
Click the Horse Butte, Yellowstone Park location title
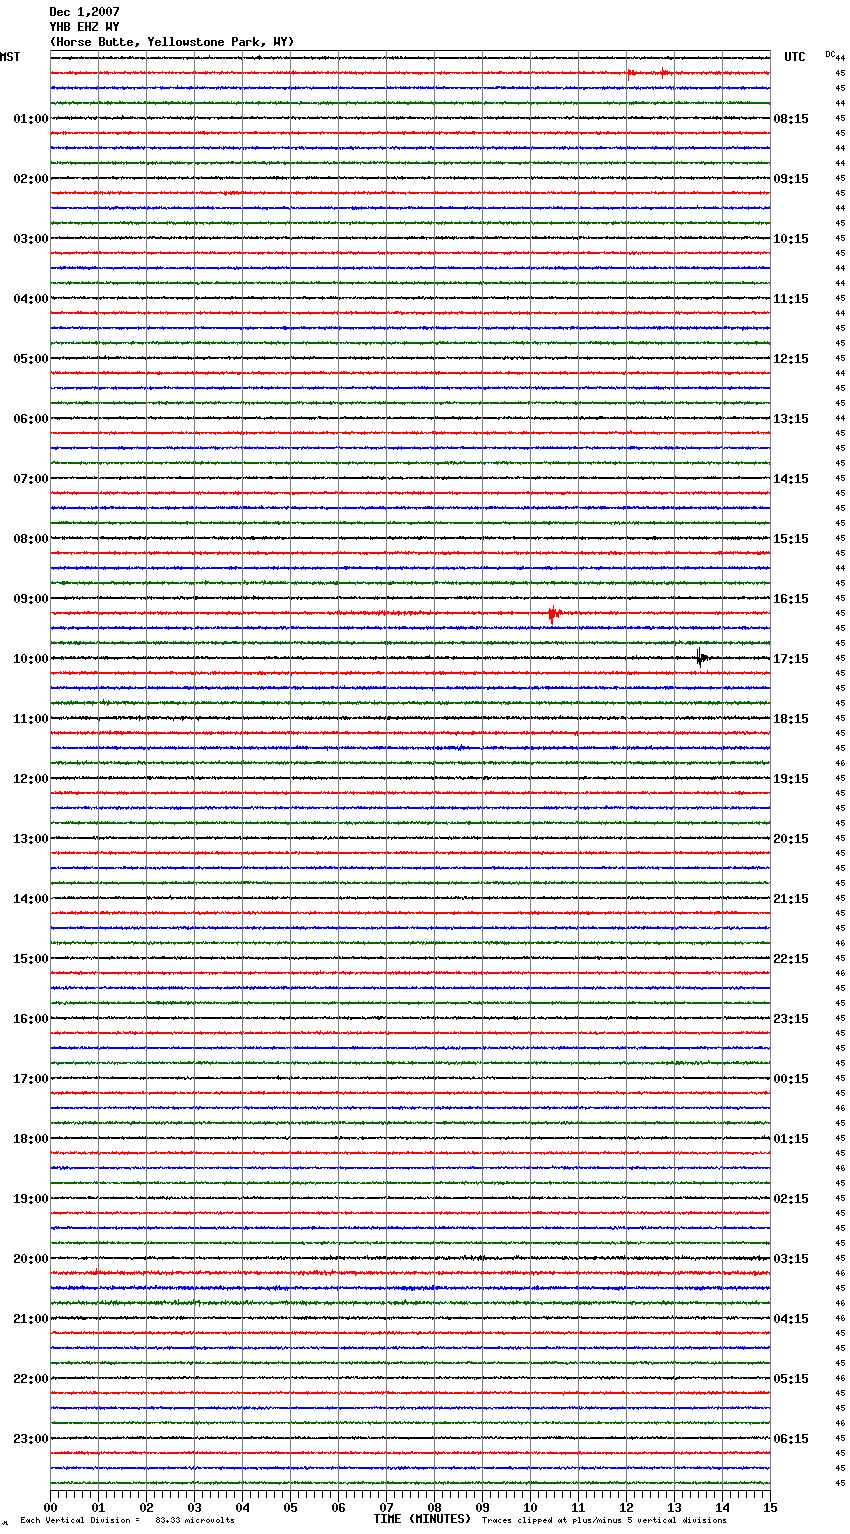coord(172,42)
